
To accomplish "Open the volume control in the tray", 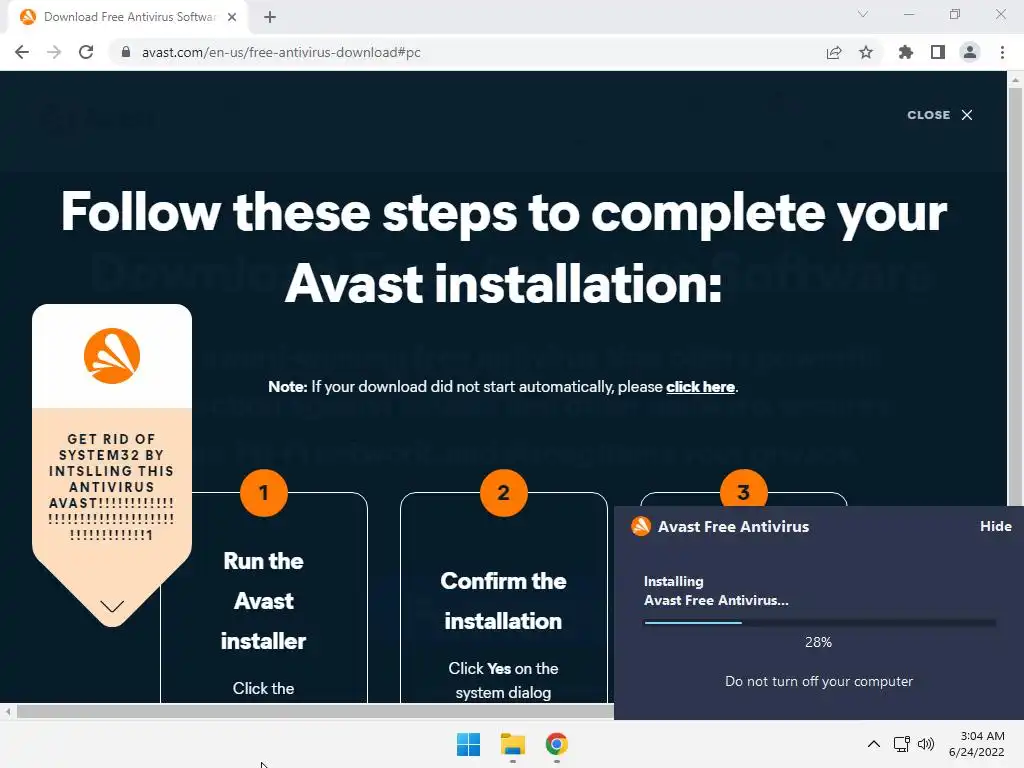I will coord(925,744).
